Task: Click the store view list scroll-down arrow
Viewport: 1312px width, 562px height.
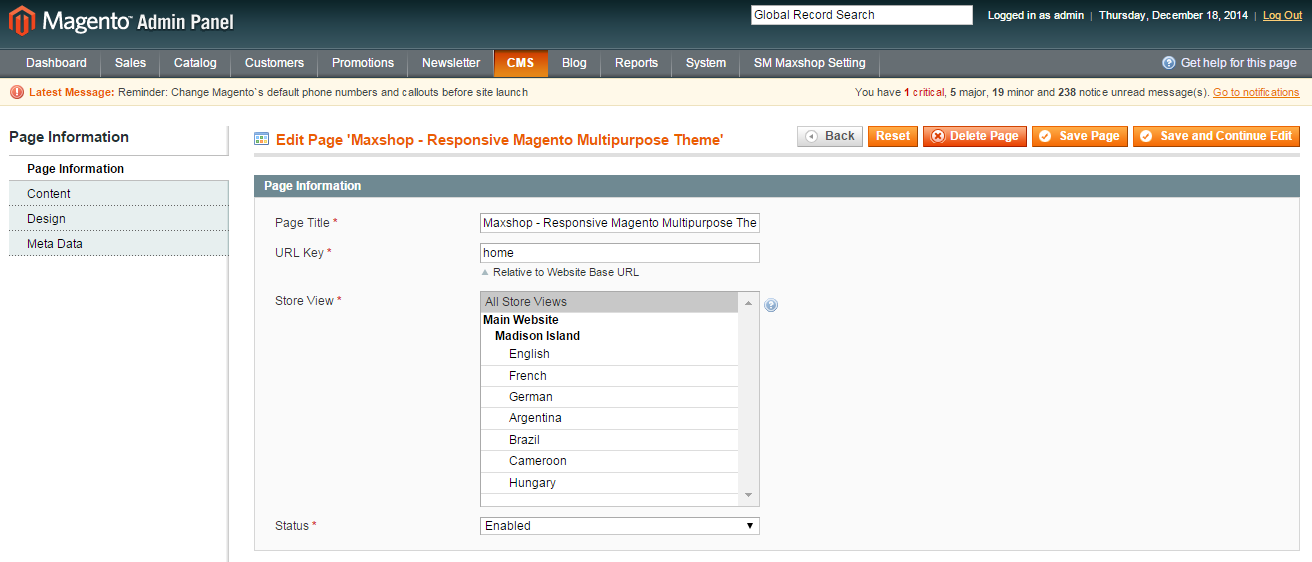Action: point(749,497)
